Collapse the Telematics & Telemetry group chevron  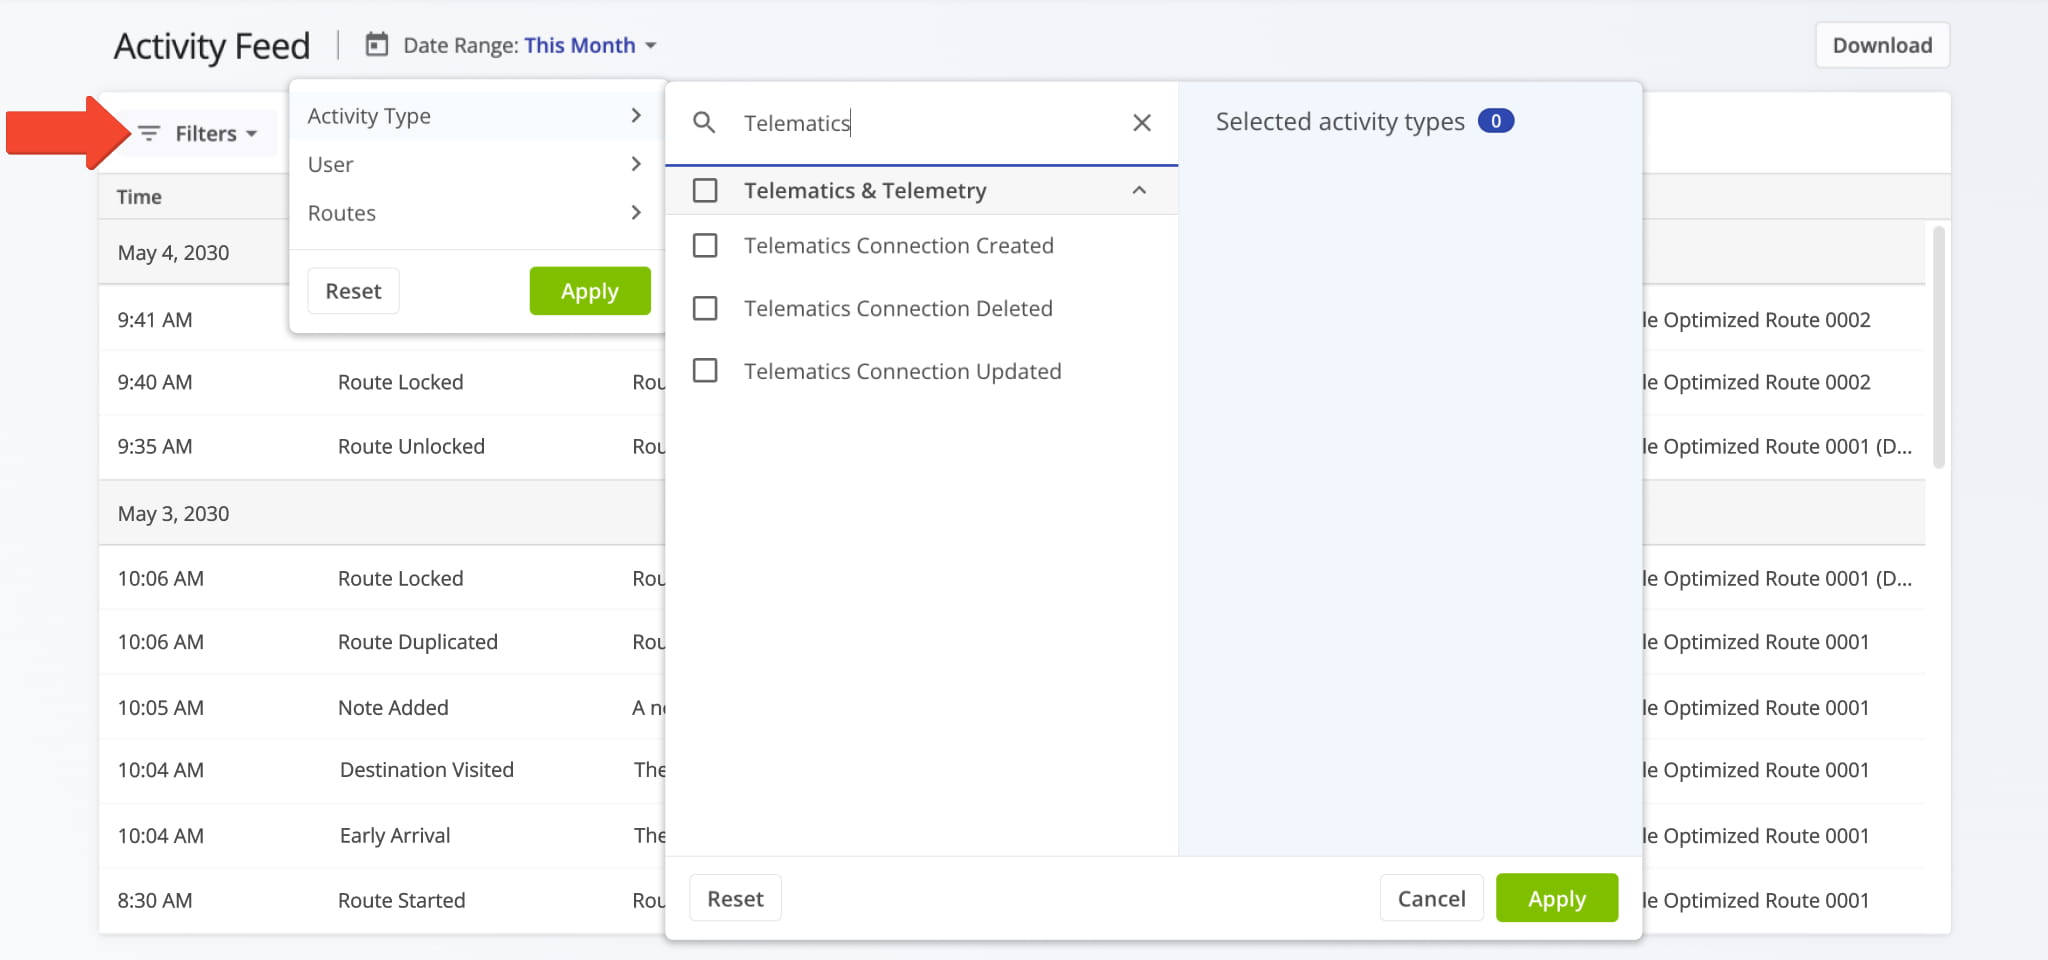(1139, 190)
